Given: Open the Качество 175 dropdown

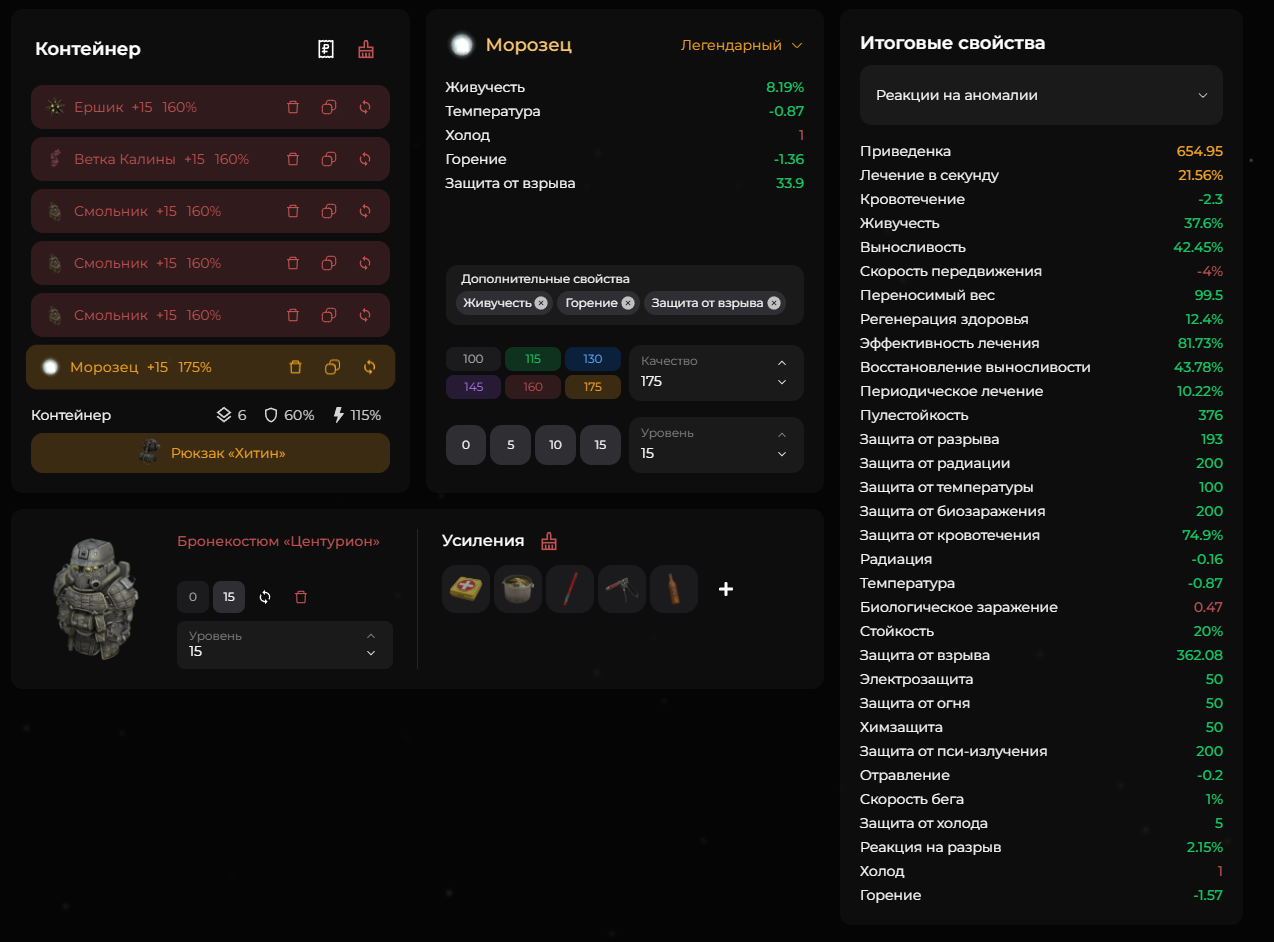Looking at the screenshot, I should coord(716,373).
